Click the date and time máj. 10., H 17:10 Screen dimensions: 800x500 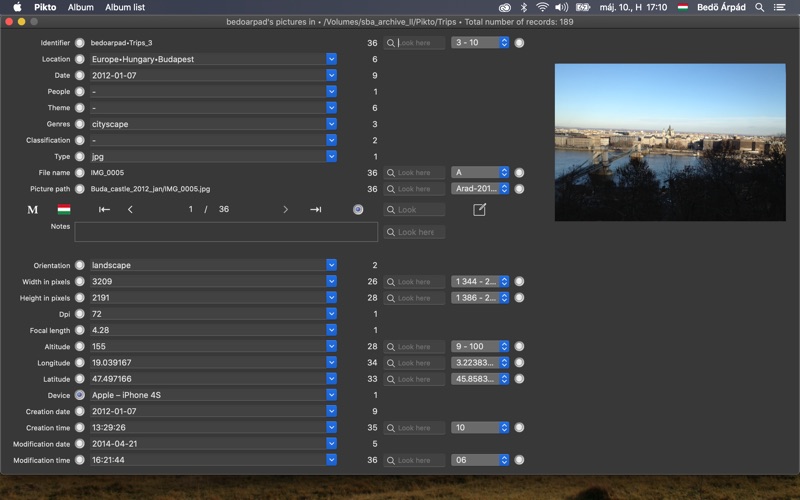click(x=633, y=7)
